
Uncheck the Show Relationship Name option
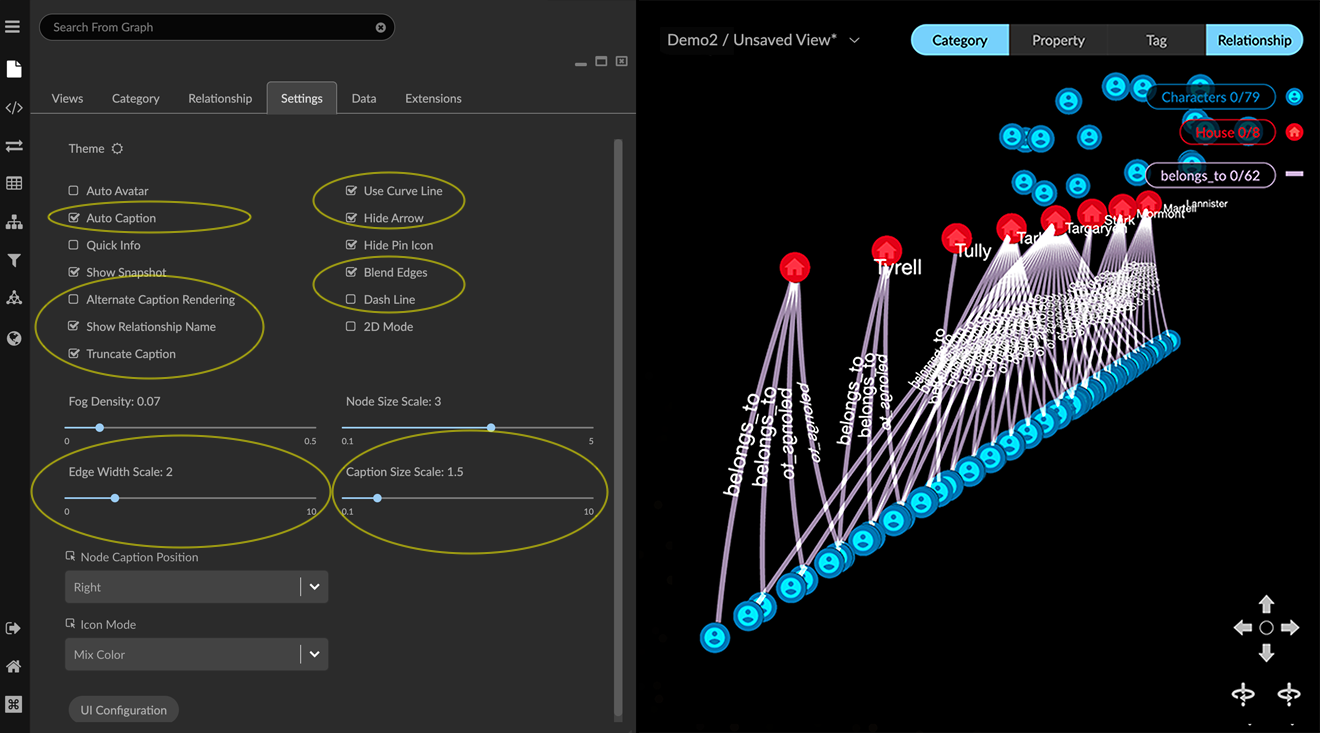[x=73, y=327]
